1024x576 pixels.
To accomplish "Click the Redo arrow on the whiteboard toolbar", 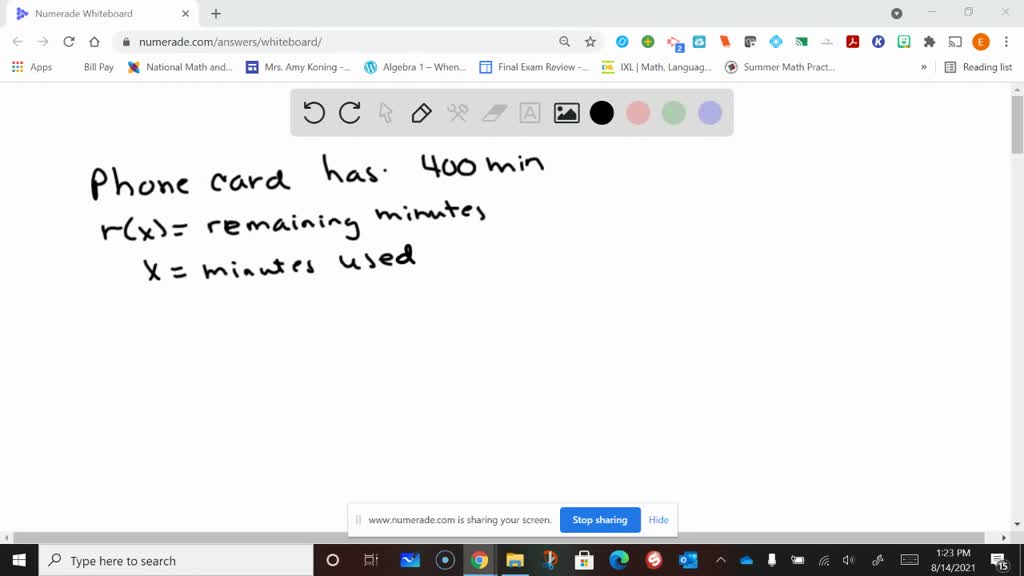I will (349, 113).
